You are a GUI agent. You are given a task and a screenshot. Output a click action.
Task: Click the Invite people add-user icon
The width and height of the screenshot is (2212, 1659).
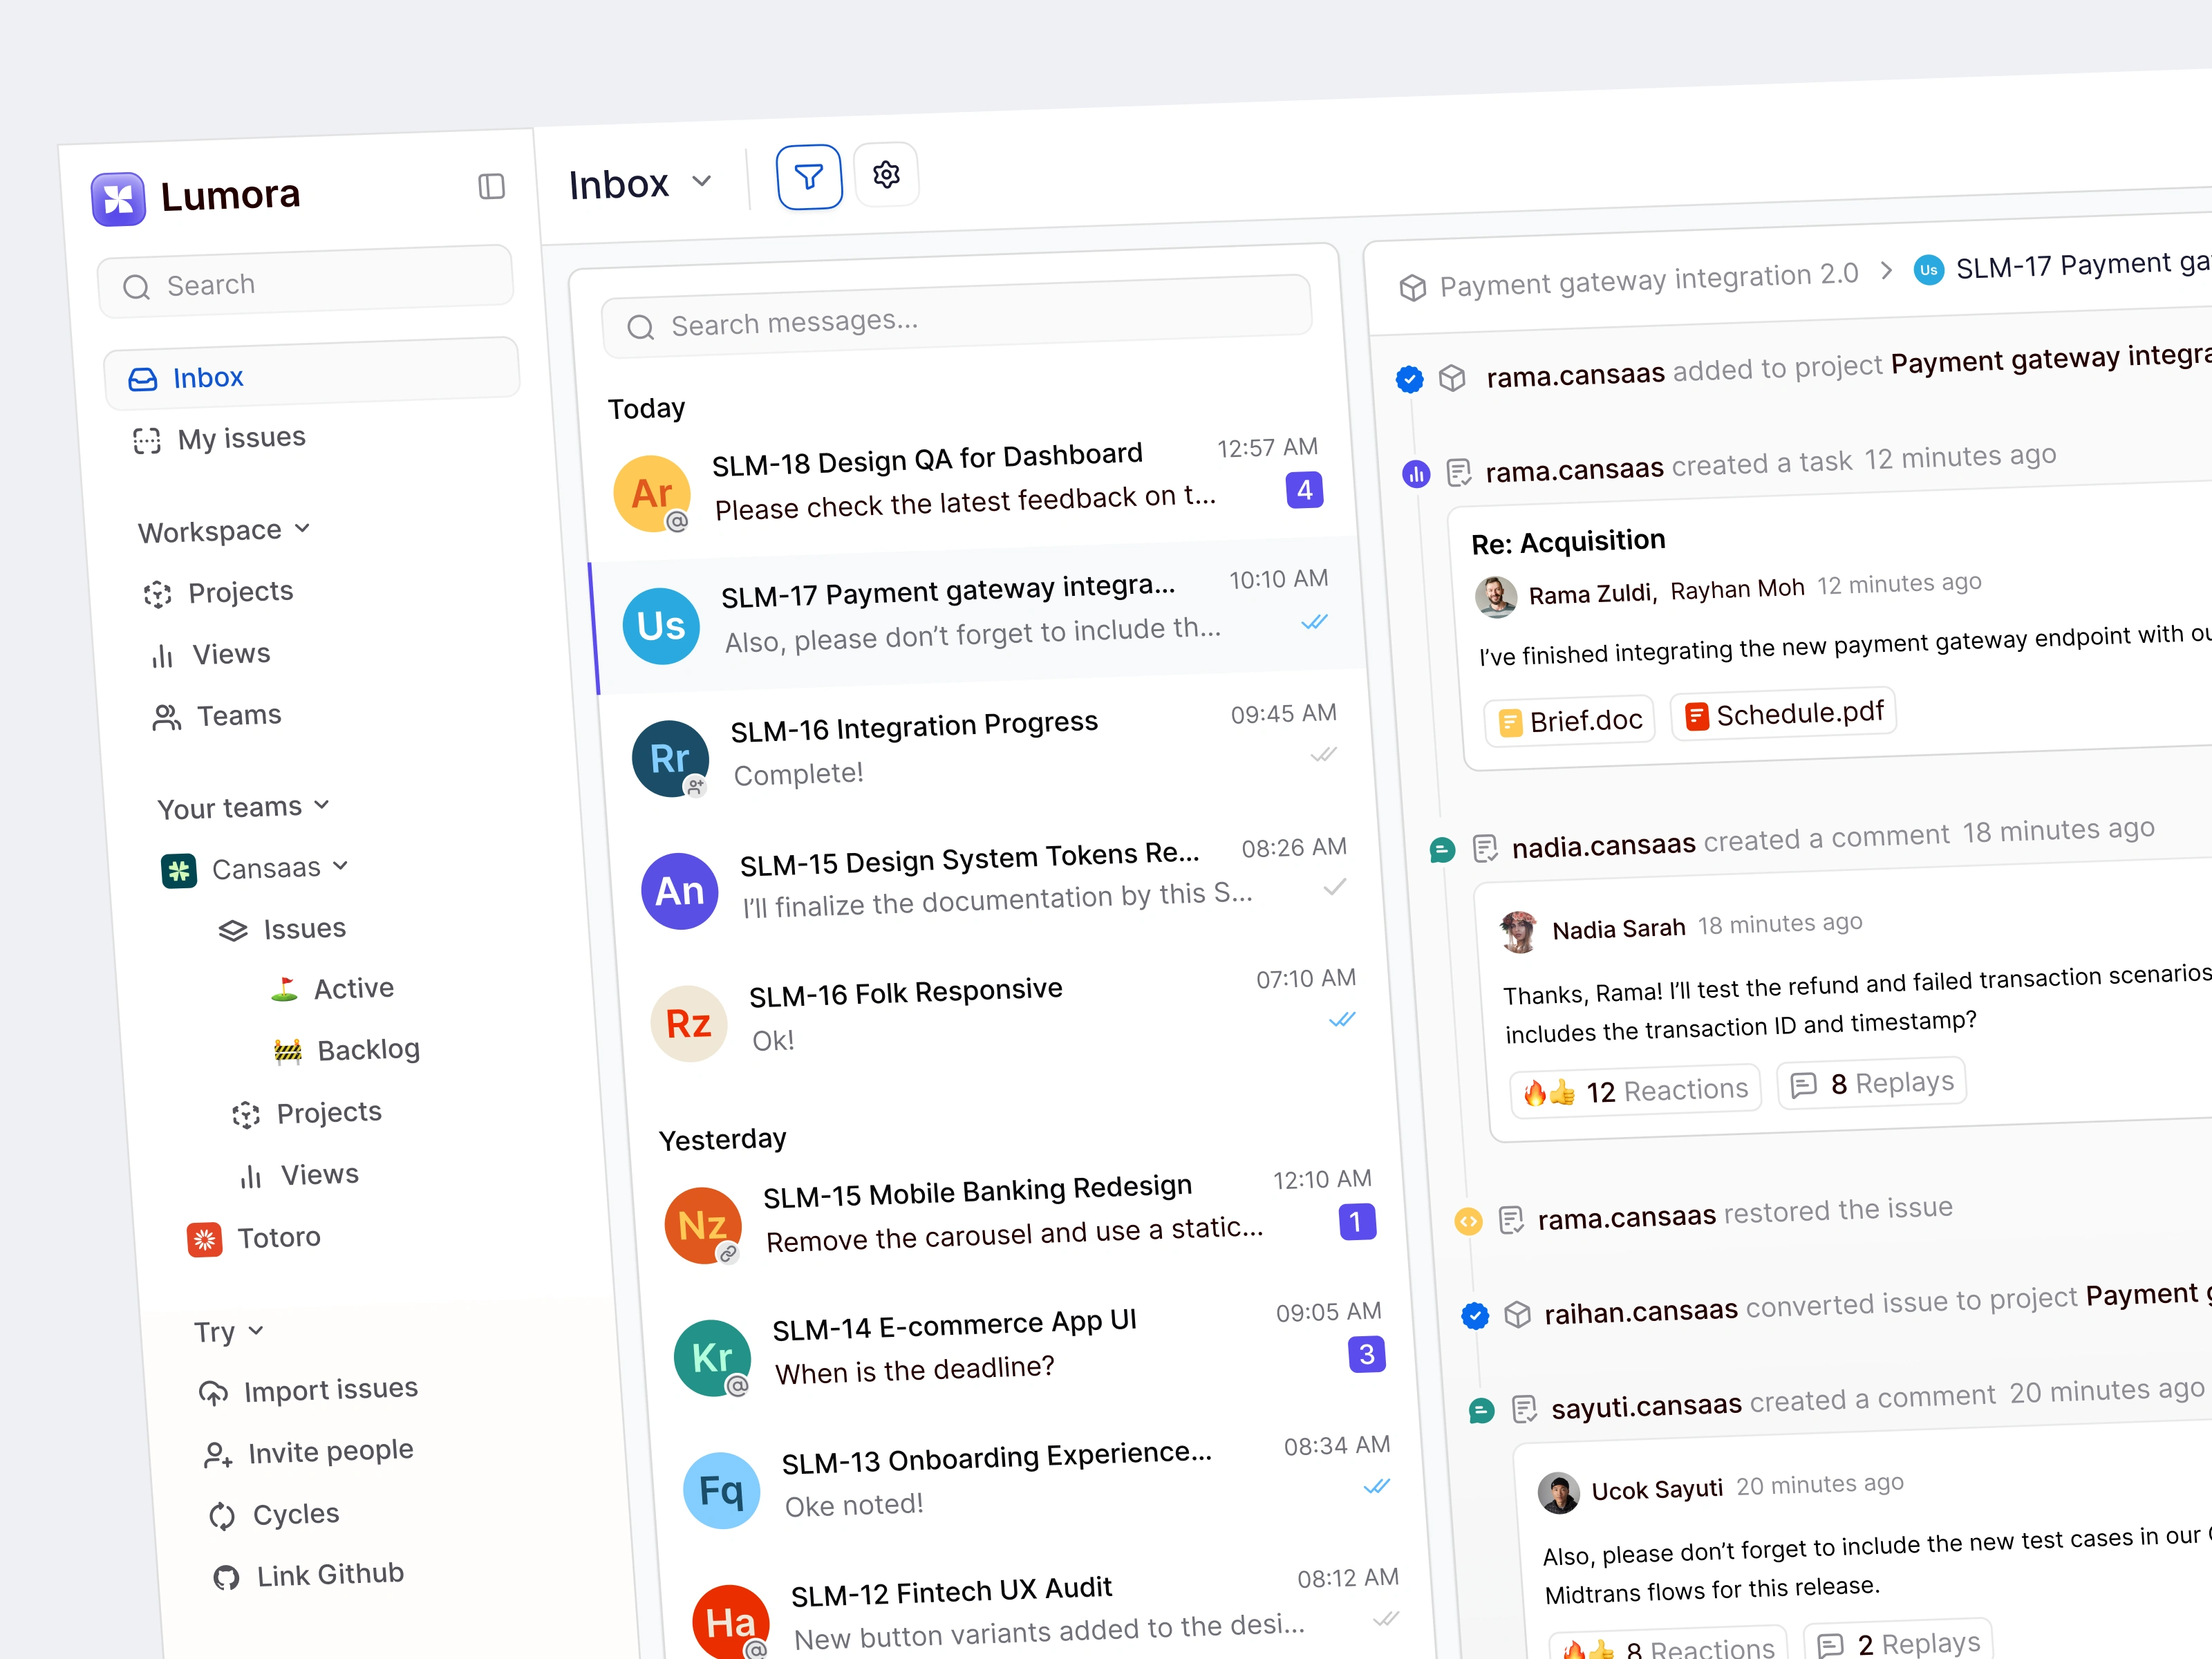pyautogui.click(x=217, y=1455)
